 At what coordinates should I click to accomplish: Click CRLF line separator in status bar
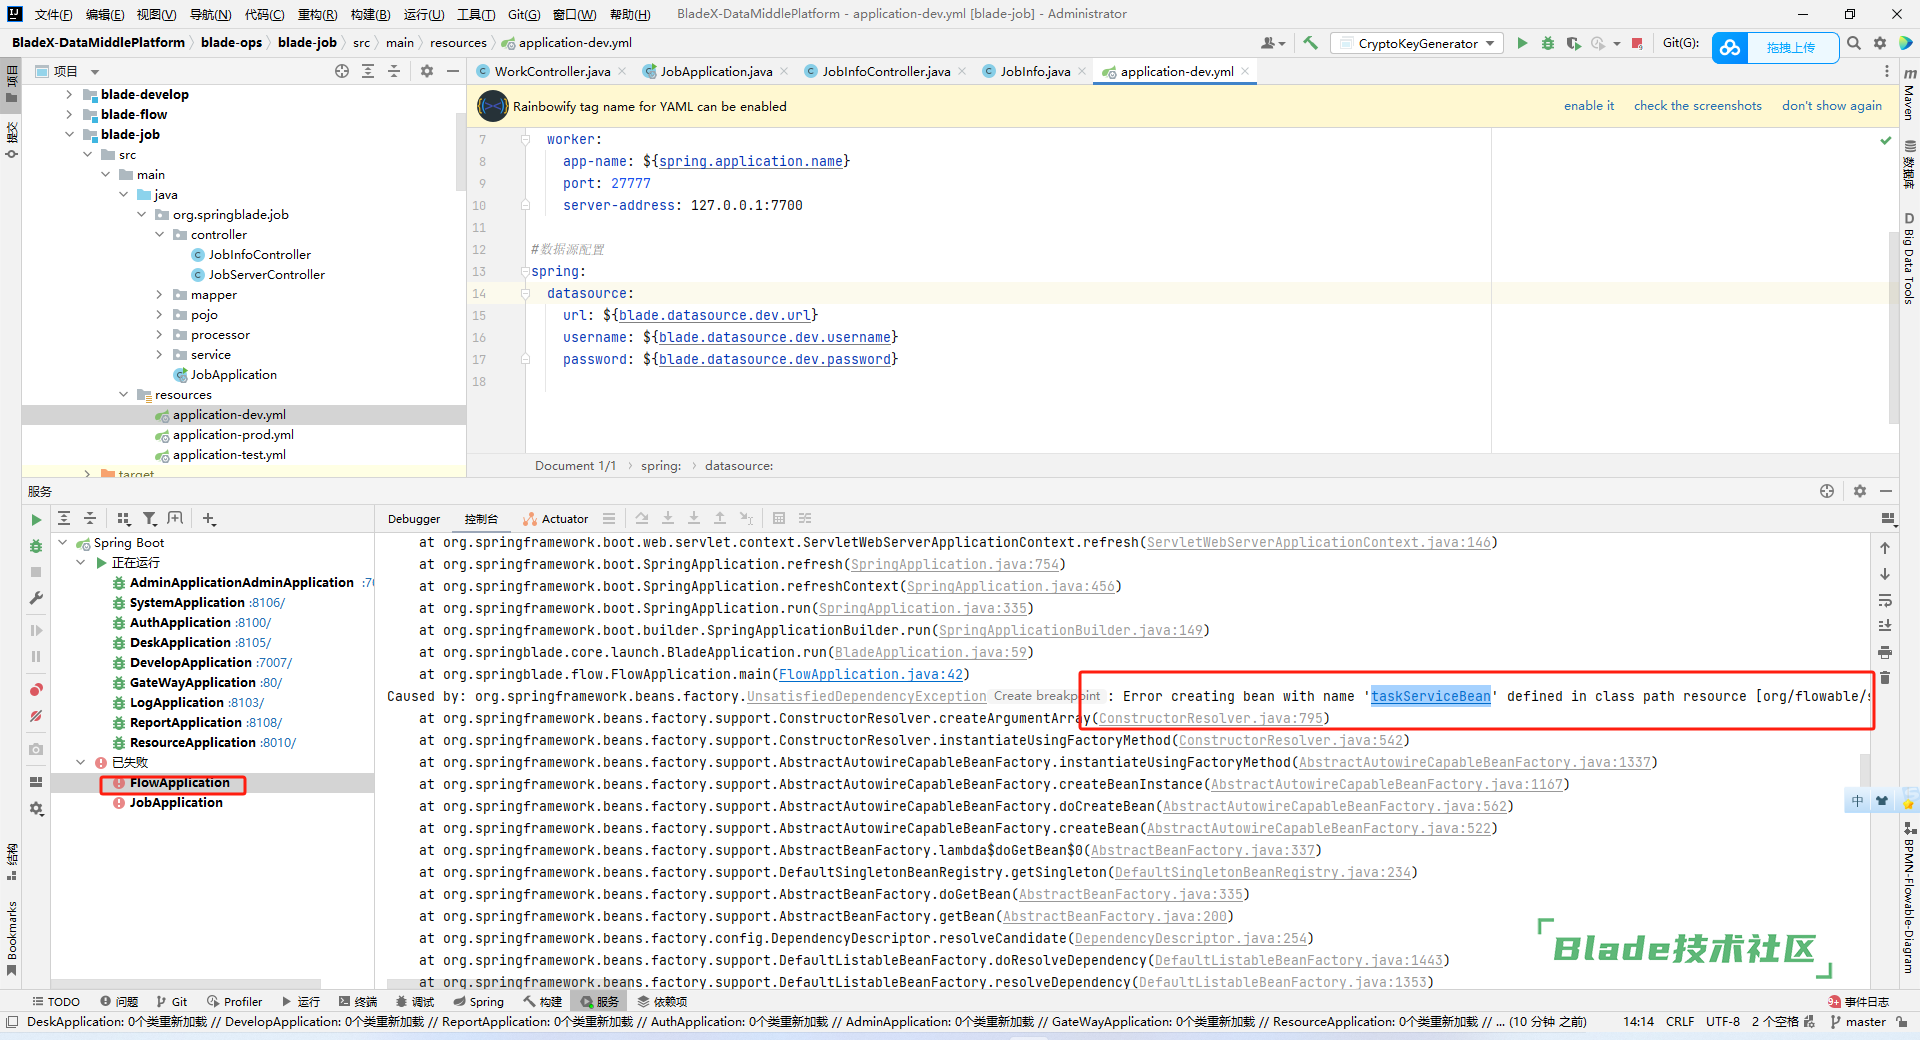[x=1680, y=1022]
